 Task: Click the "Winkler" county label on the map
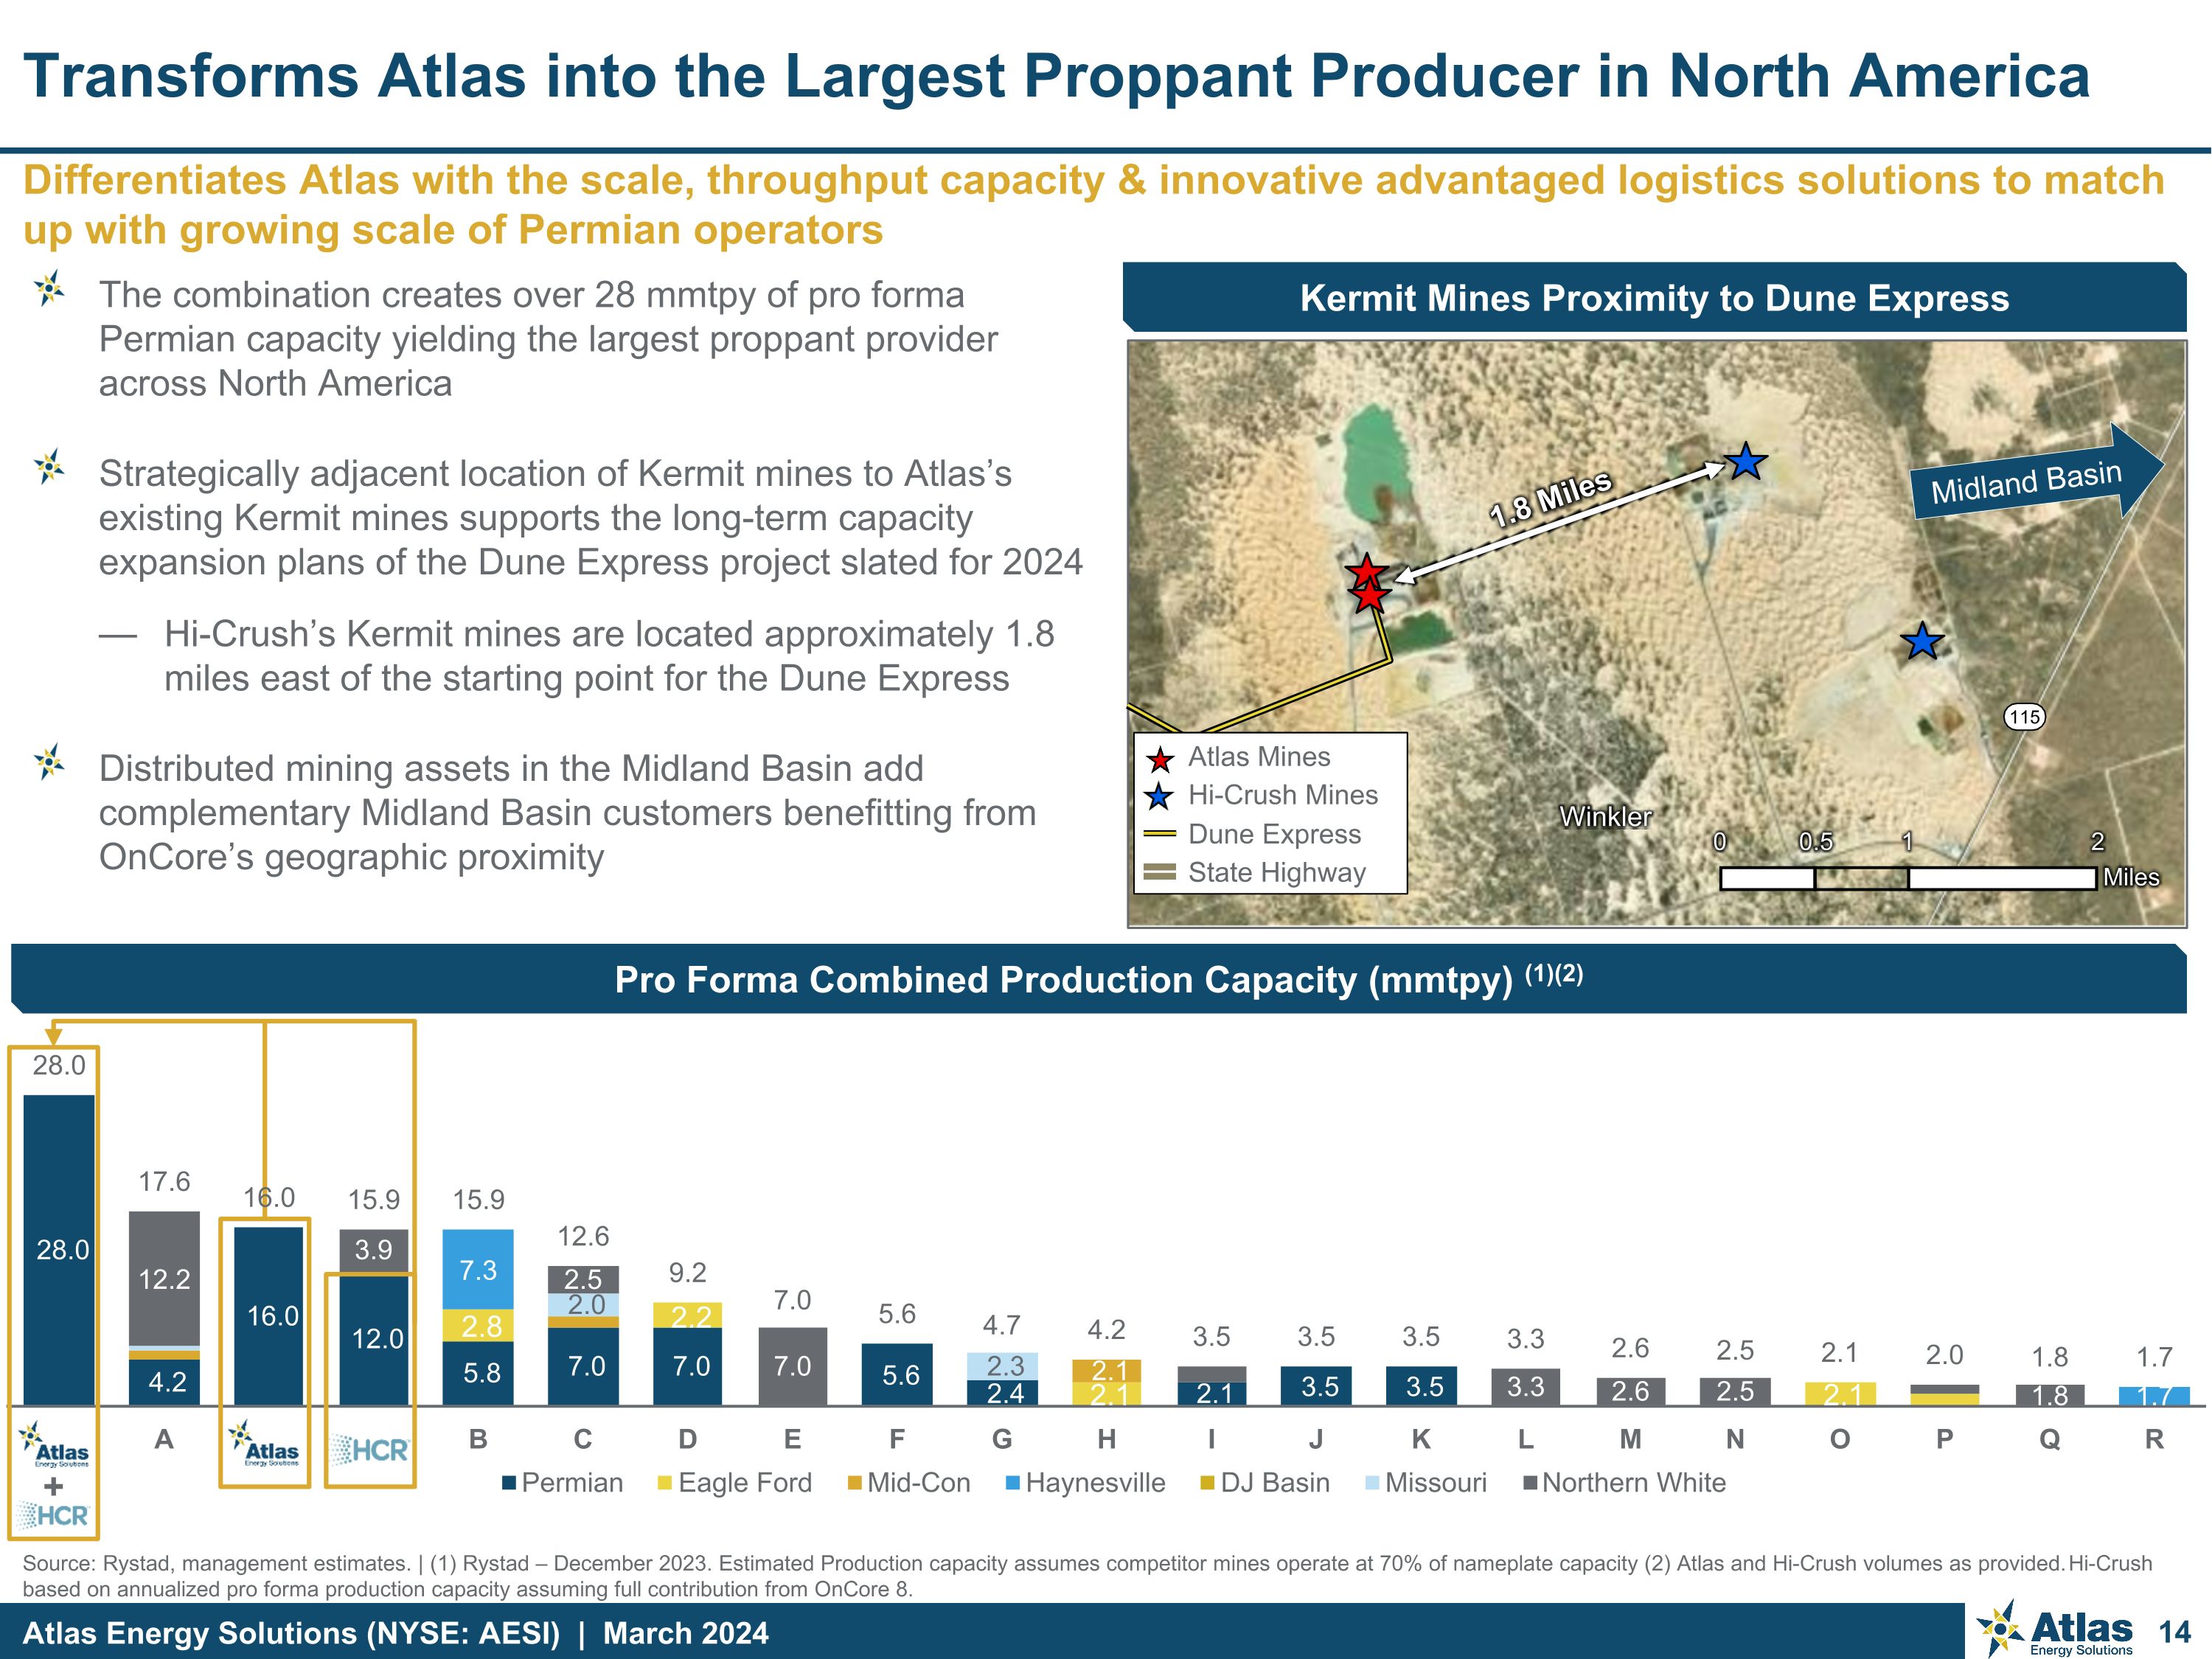[x=1605, y=817]
